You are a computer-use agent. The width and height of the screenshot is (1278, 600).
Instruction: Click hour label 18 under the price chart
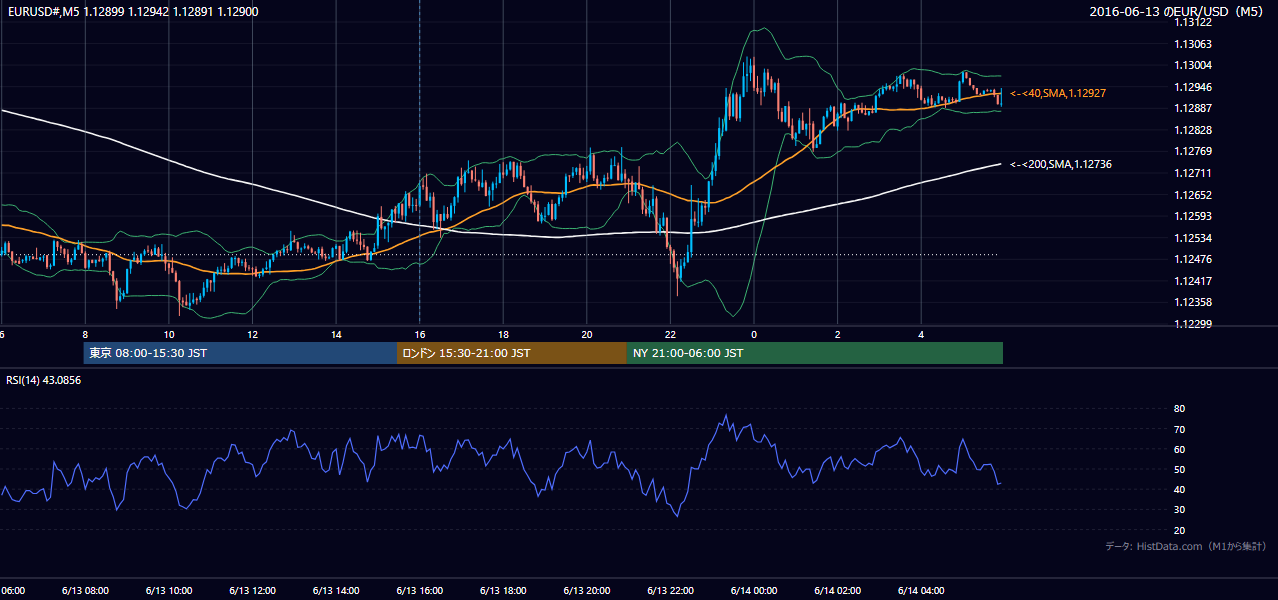(x=503, y=335)
